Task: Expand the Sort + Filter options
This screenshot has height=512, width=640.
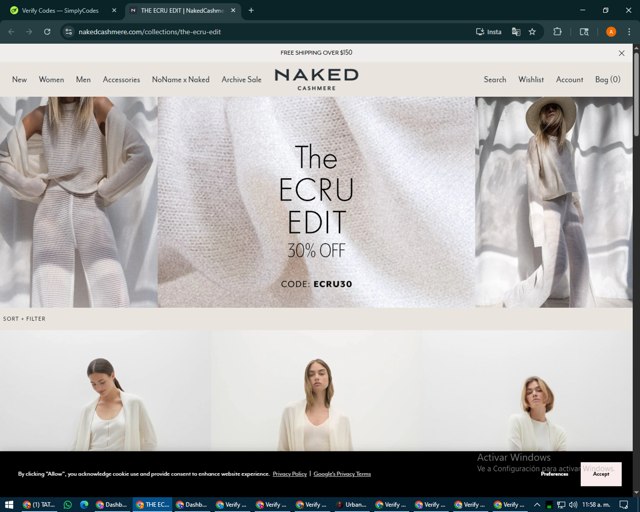Action: [24, 318]
